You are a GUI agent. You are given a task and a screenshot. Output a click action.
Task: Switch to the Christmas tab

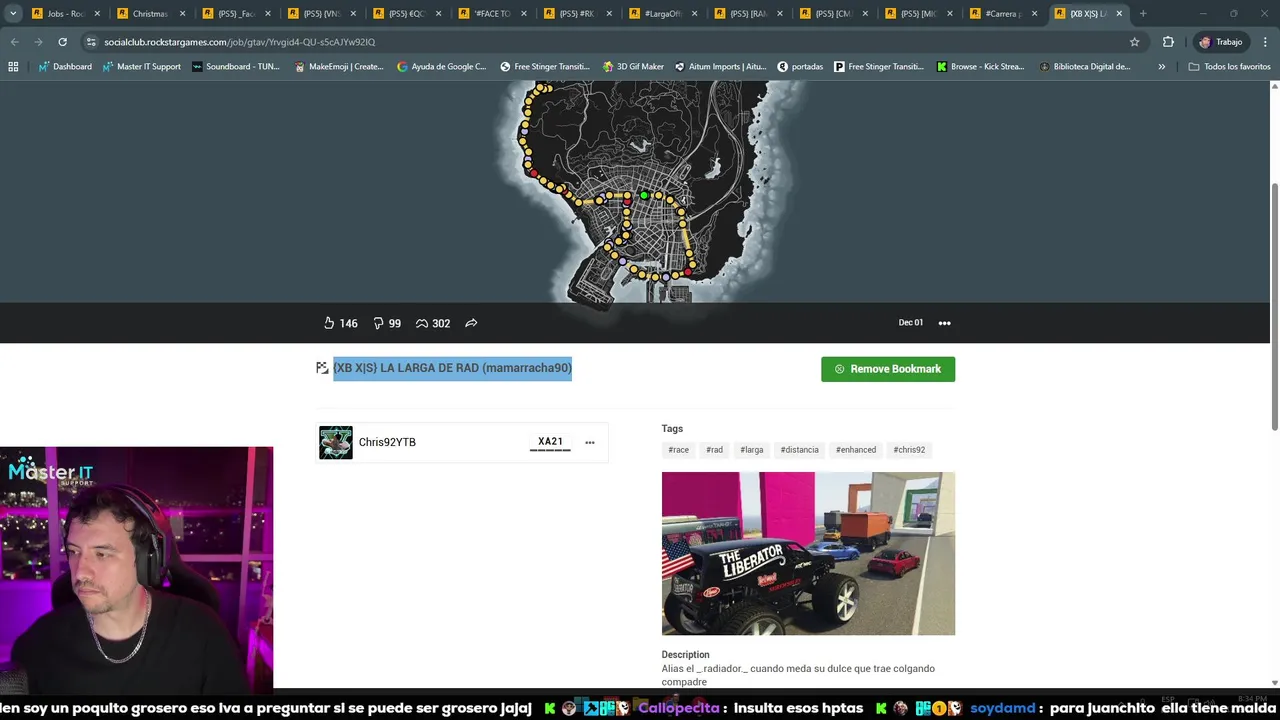[x=151, y=14]
